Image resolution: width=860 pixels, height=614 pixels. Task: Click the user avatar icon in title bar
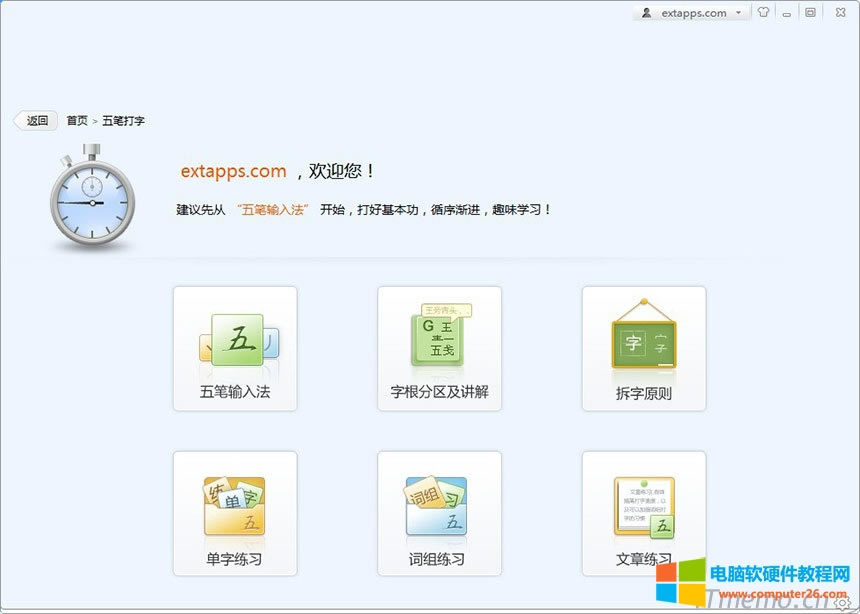point(647,13)
